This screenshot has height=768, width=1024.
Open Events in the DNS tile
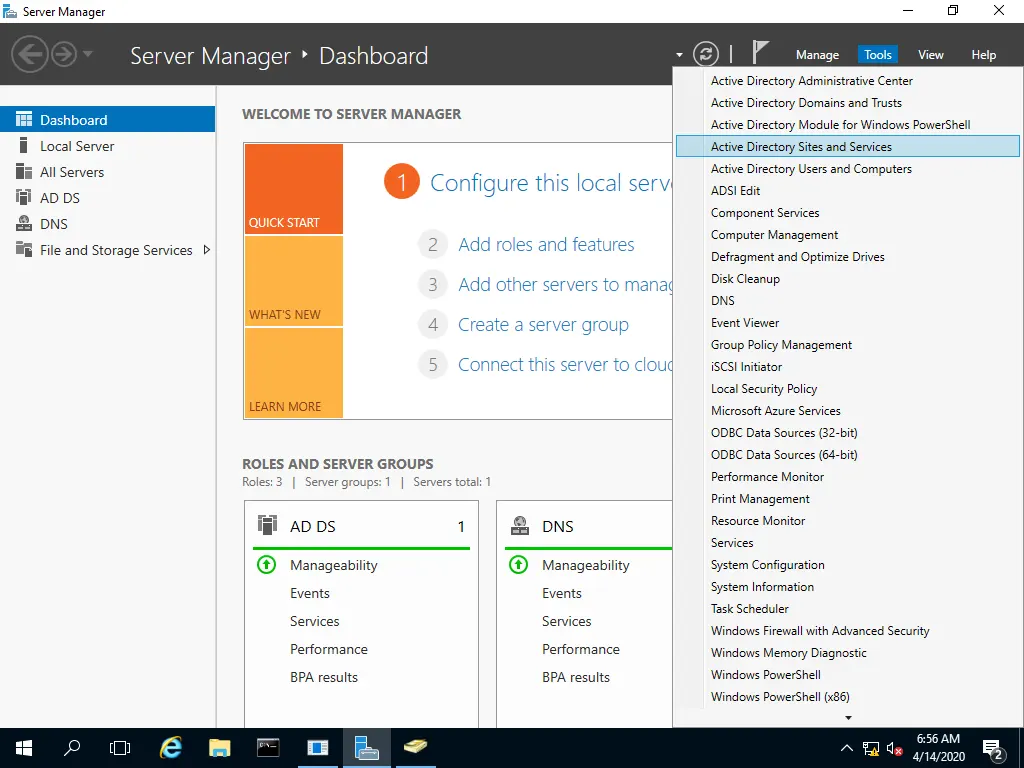562,593
